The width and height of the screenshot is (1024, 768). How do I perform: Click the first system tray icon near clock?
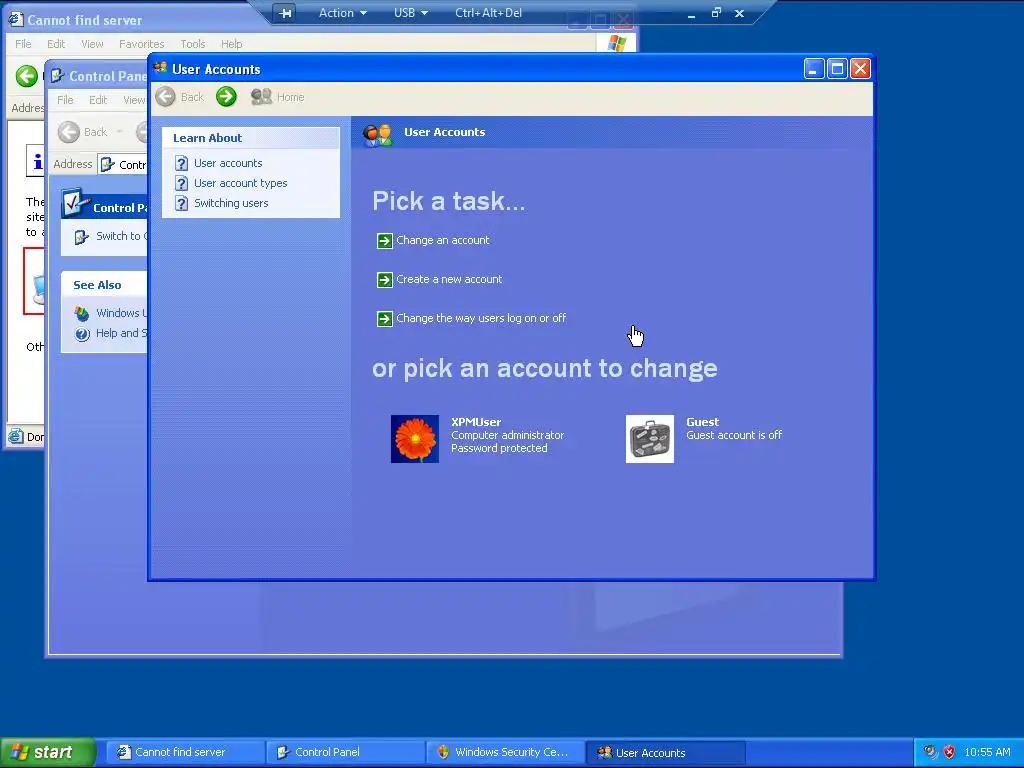coord(930,752)
